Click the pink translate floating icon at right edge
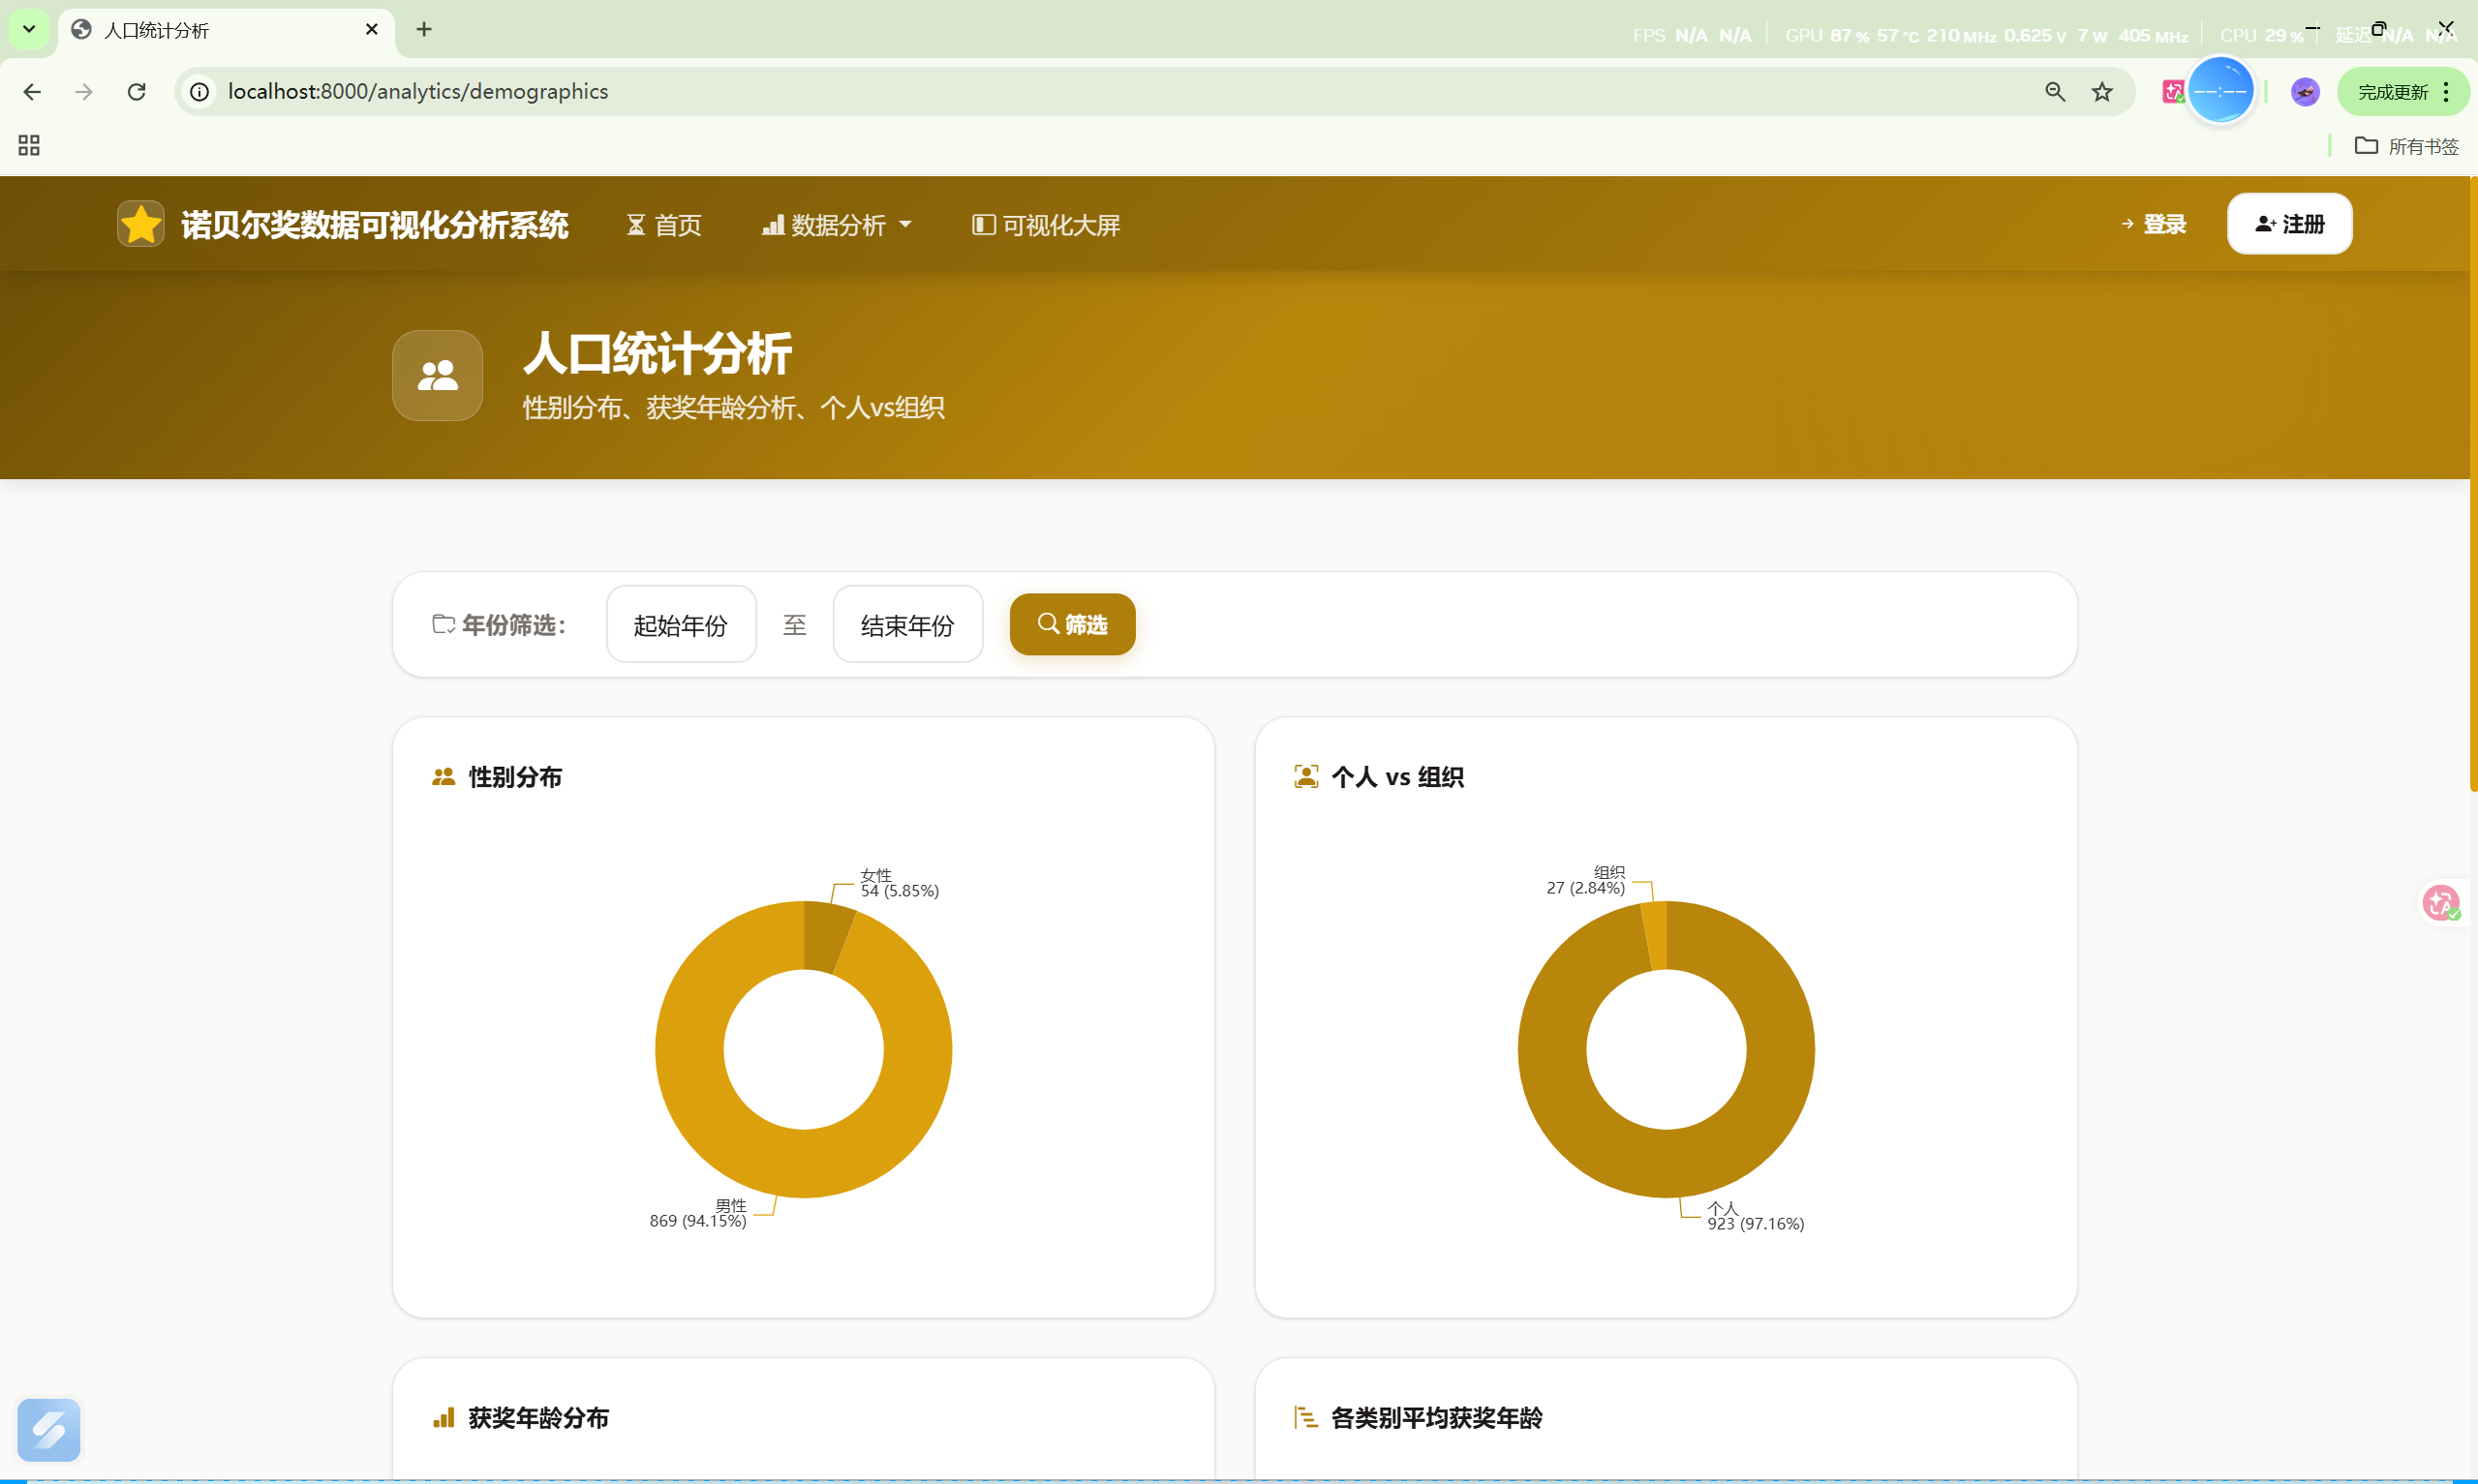Image resolution: width=2478 pixels, height=1484 pixels. (2440, 903)
